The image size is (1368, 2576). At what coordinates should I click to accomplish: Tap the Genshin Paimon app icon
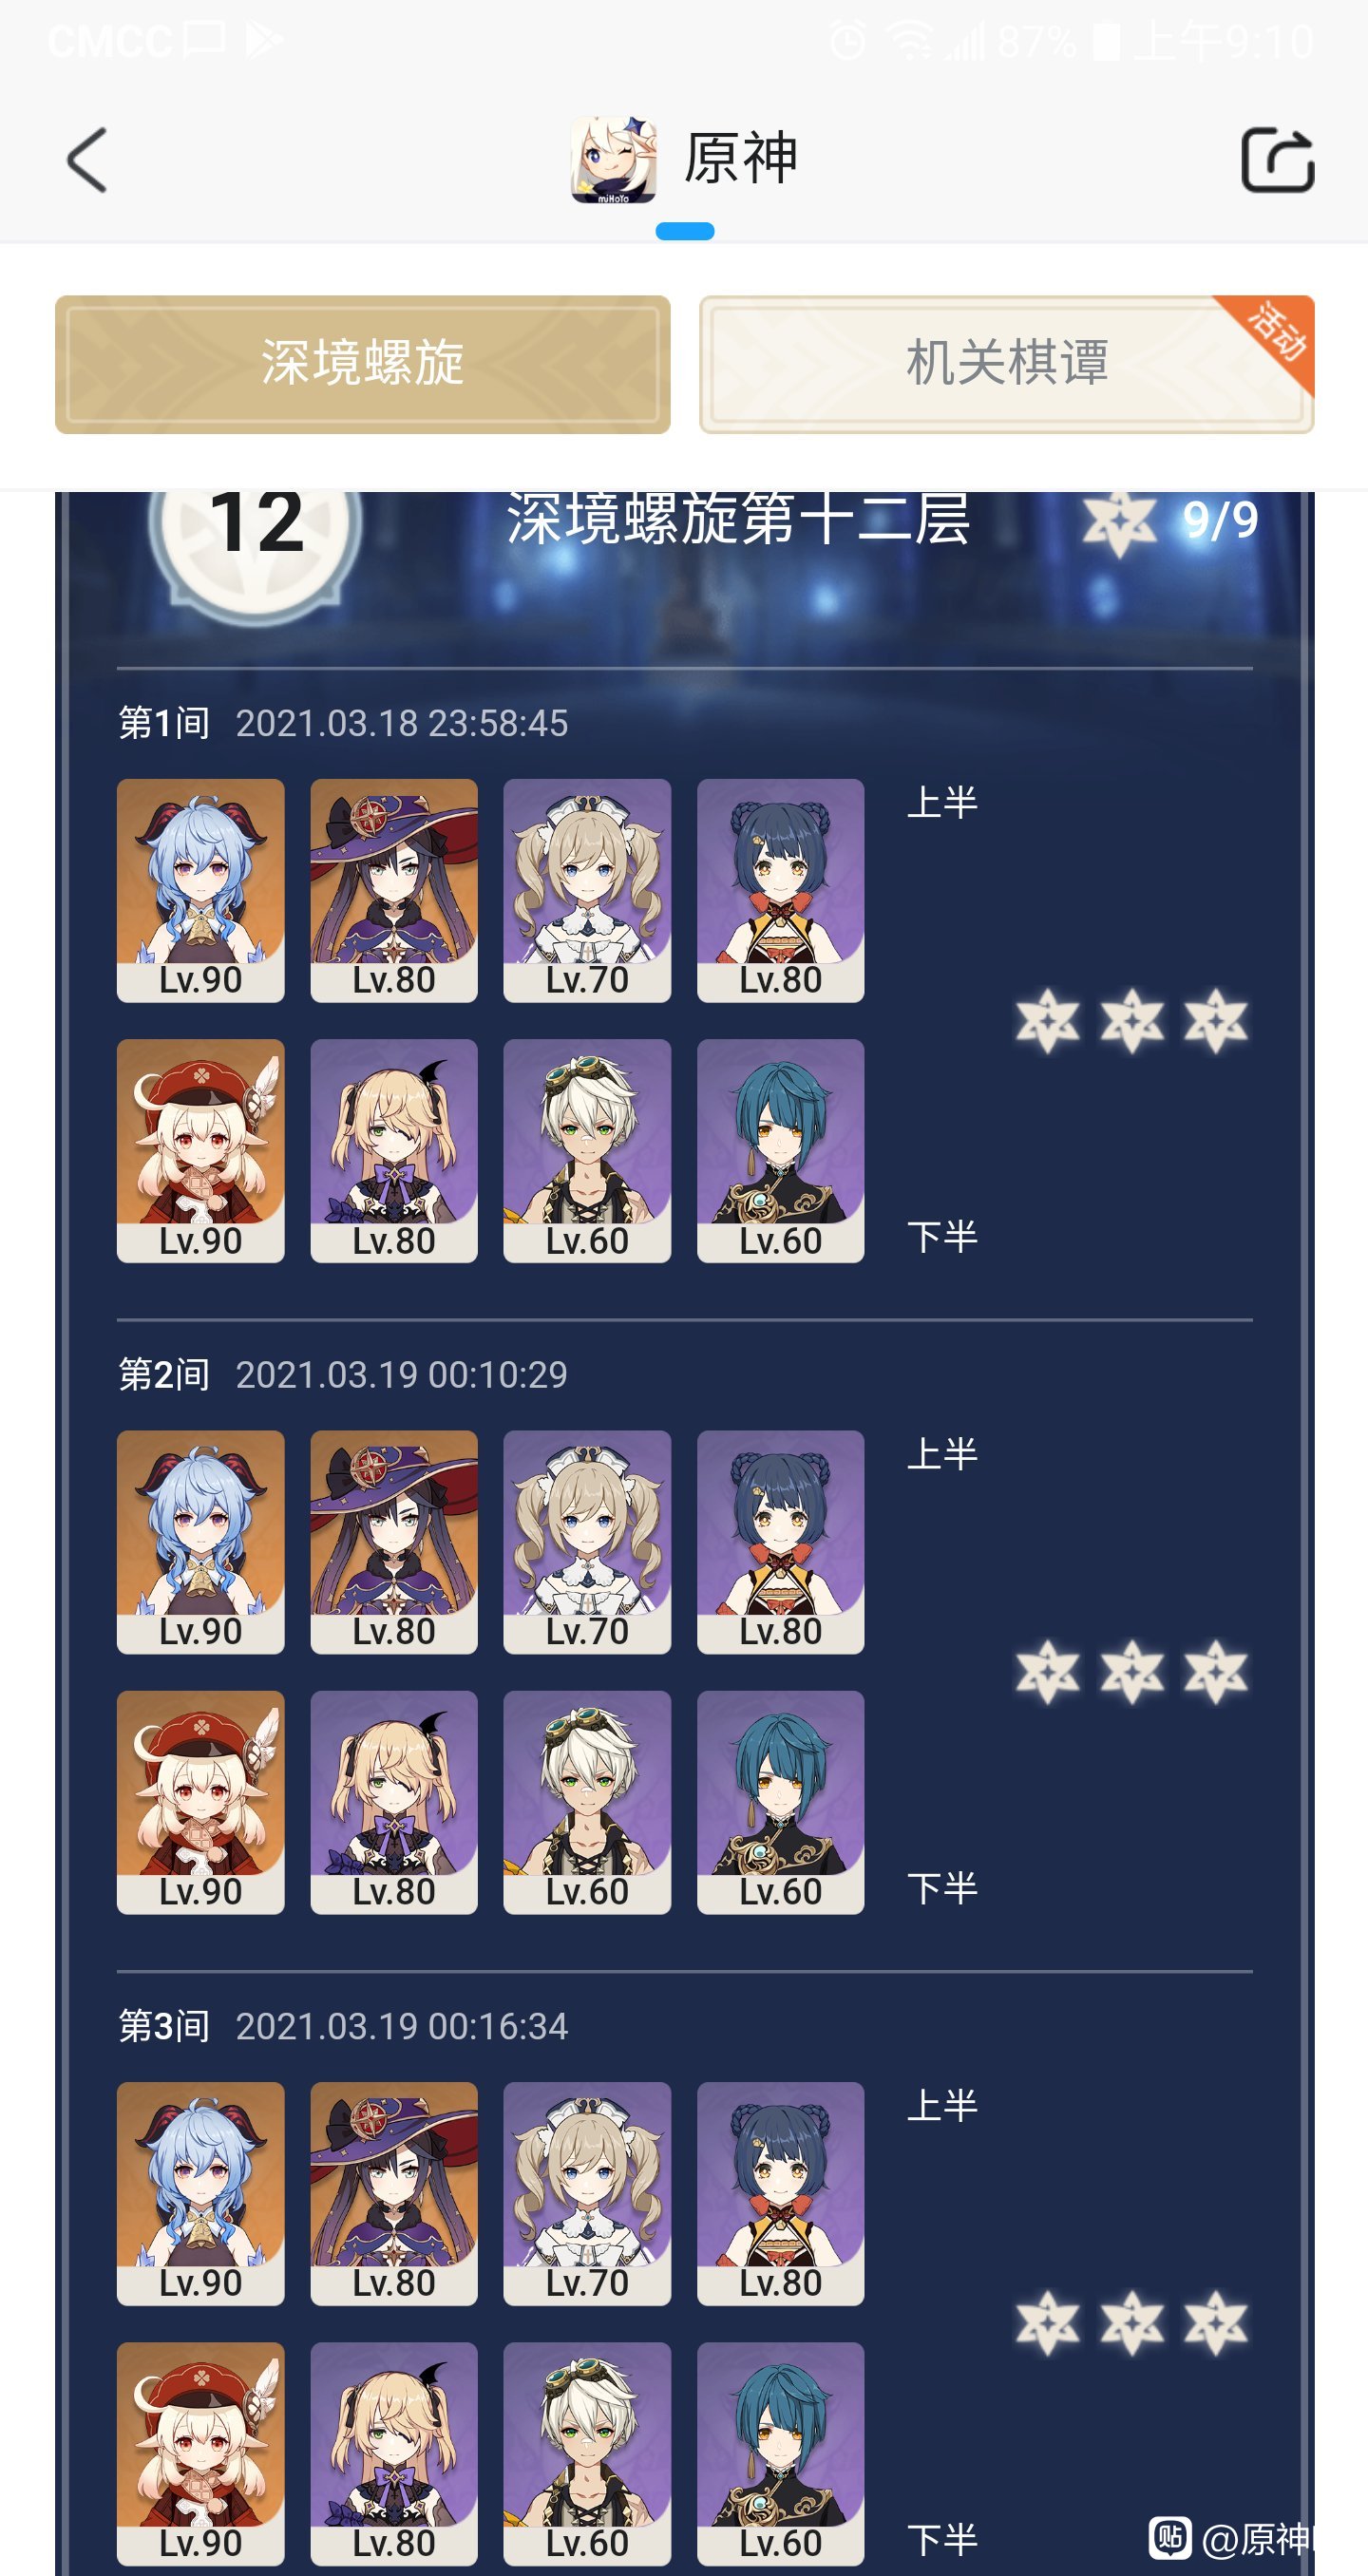point(613,159)
